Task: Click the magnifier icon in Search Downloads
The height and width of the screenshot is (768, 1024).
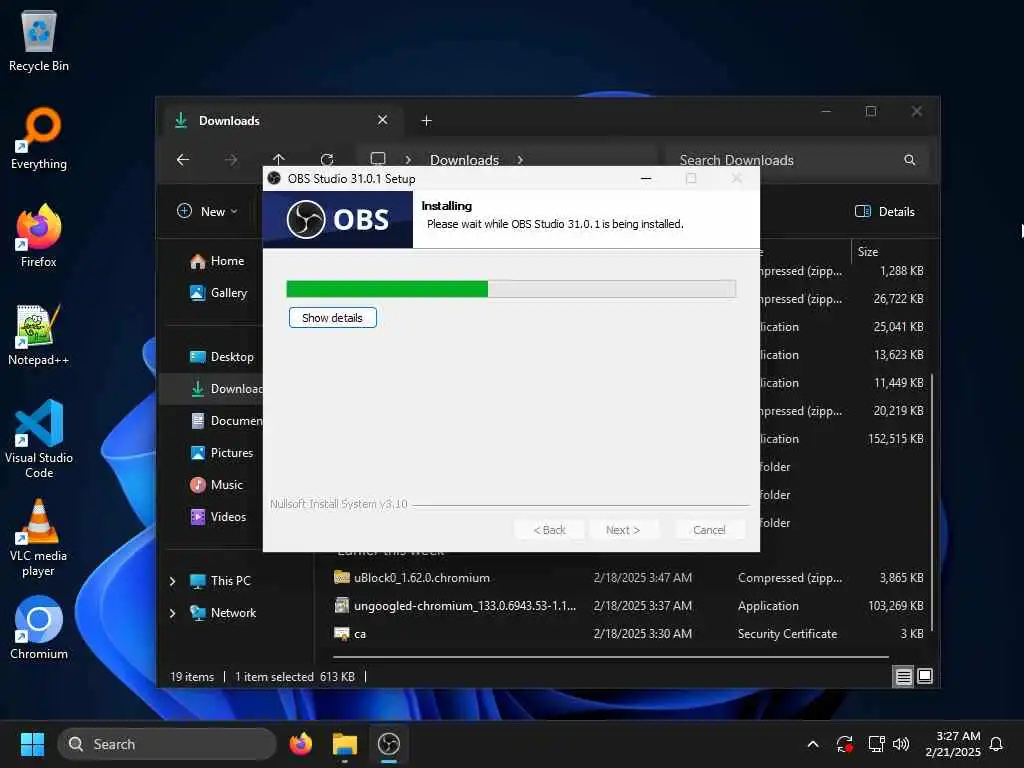Action: click(x=910, y=160)
